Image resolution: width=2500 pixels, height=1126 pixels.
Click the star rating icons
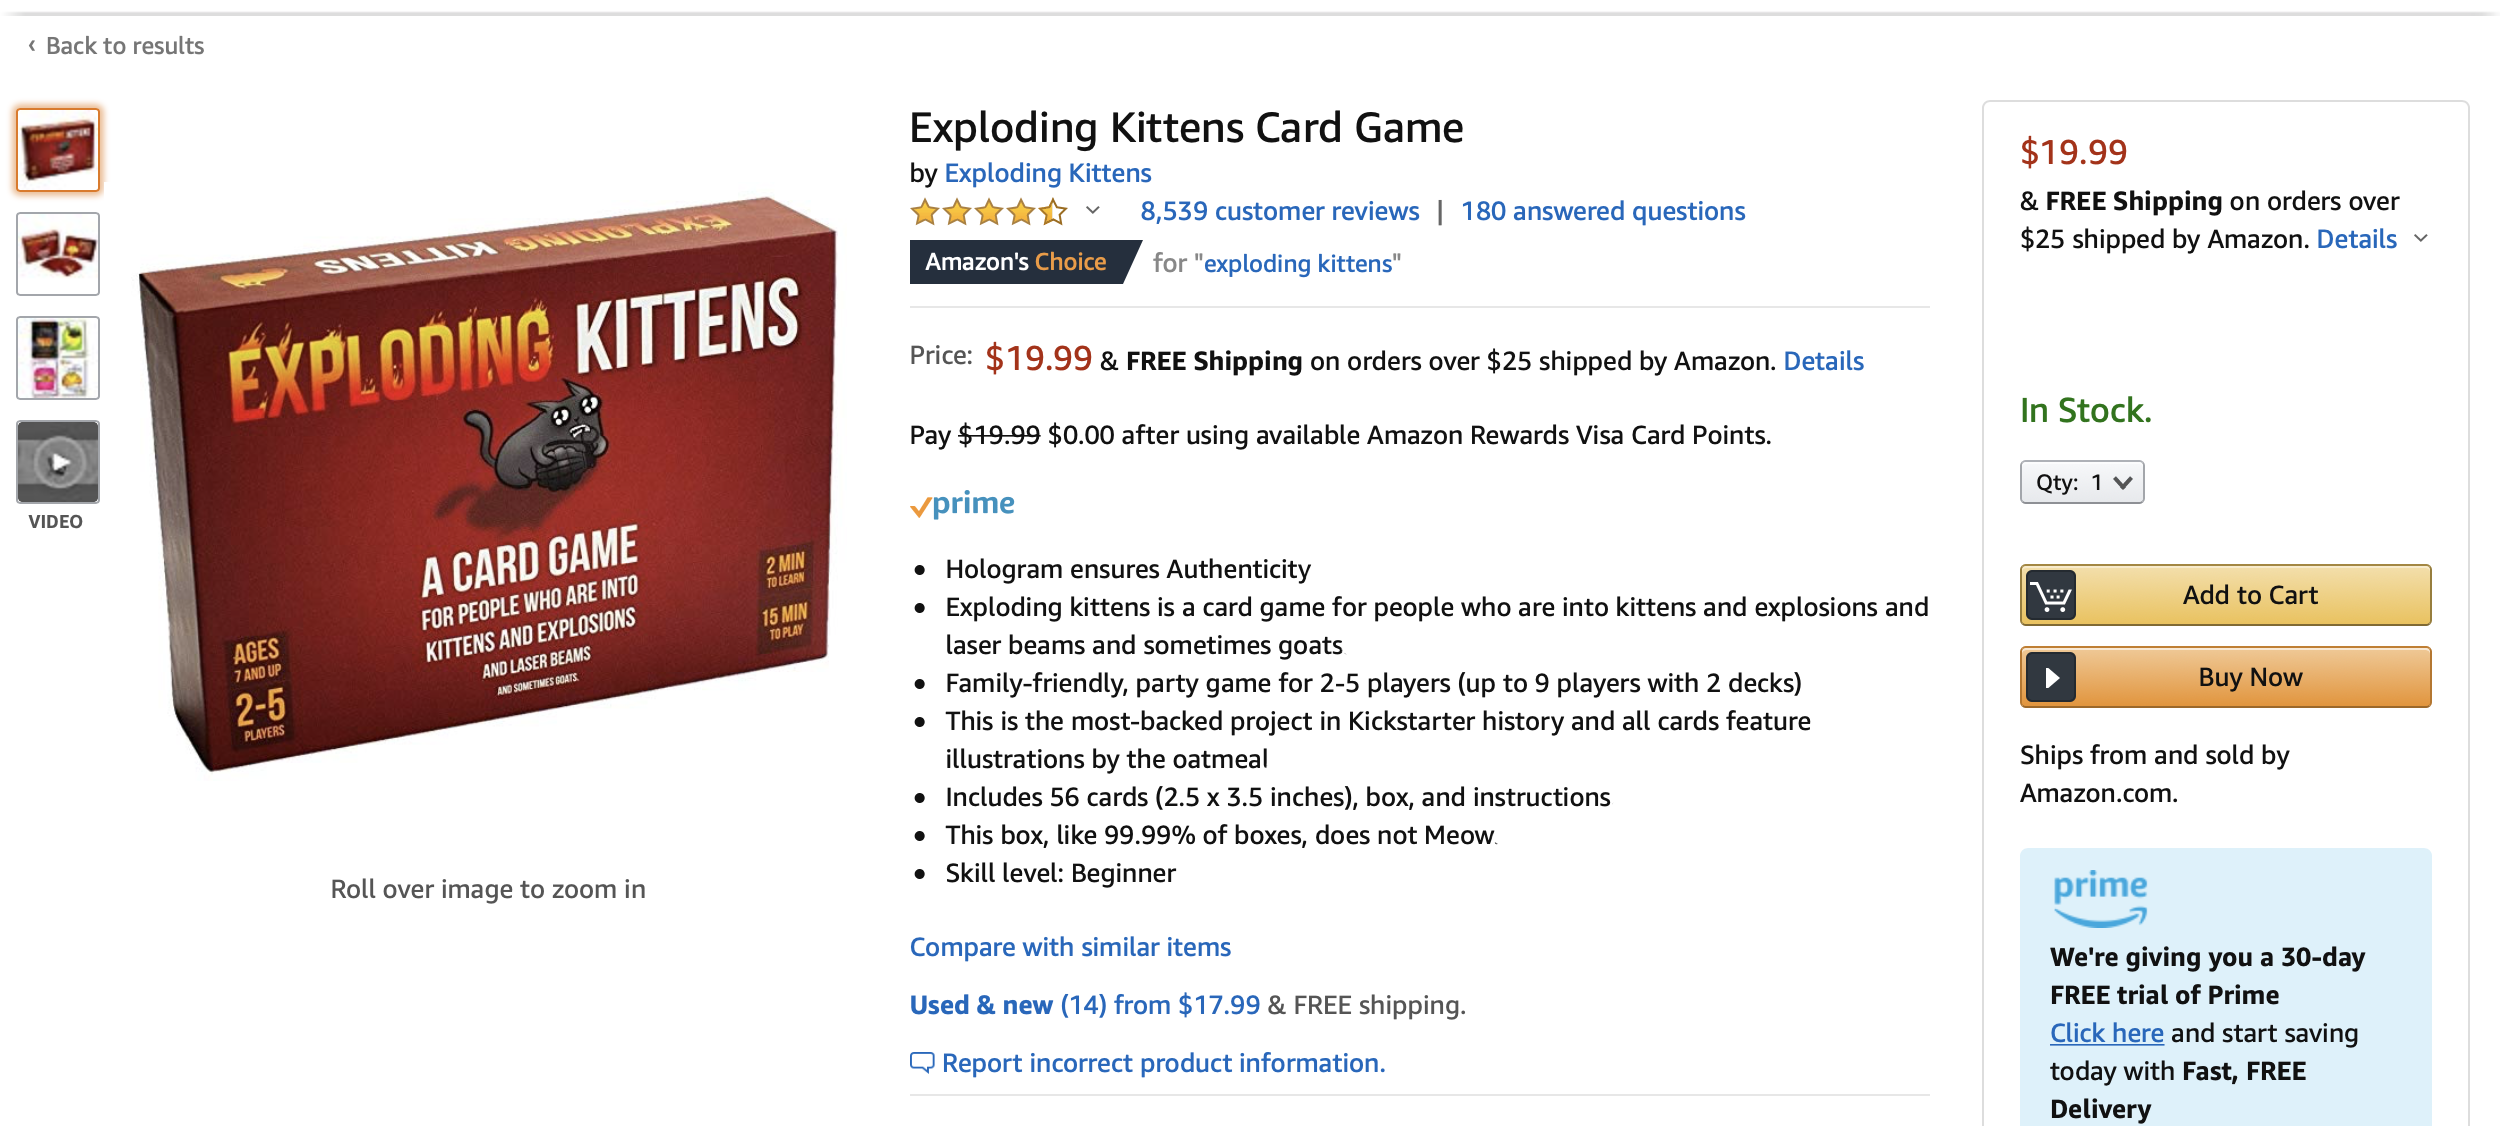click(x=988, y=212)
